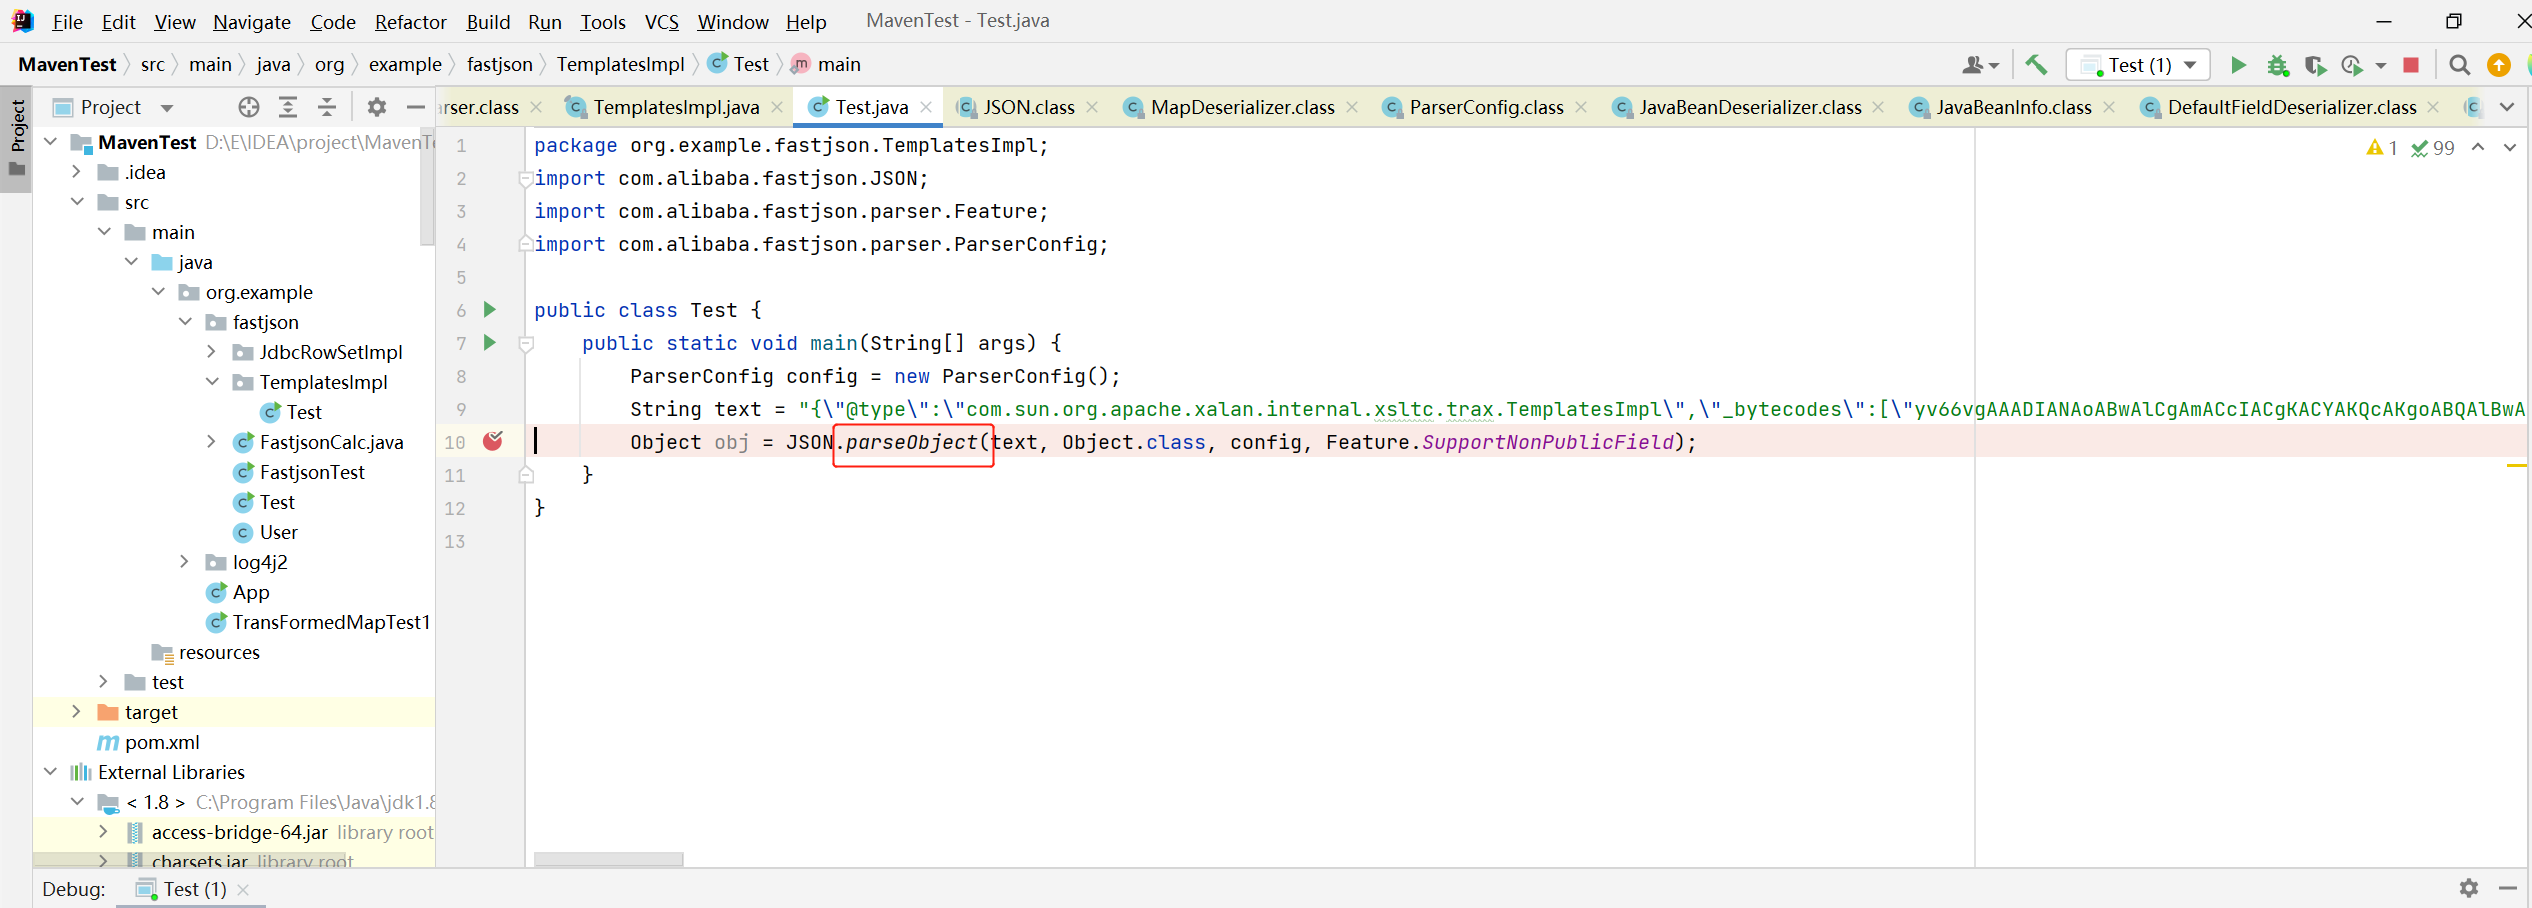This screenshot has width=2532, height=908.
Task: Open the Test (1) run configuration dropdown
Action: [x=2139, y=65]
